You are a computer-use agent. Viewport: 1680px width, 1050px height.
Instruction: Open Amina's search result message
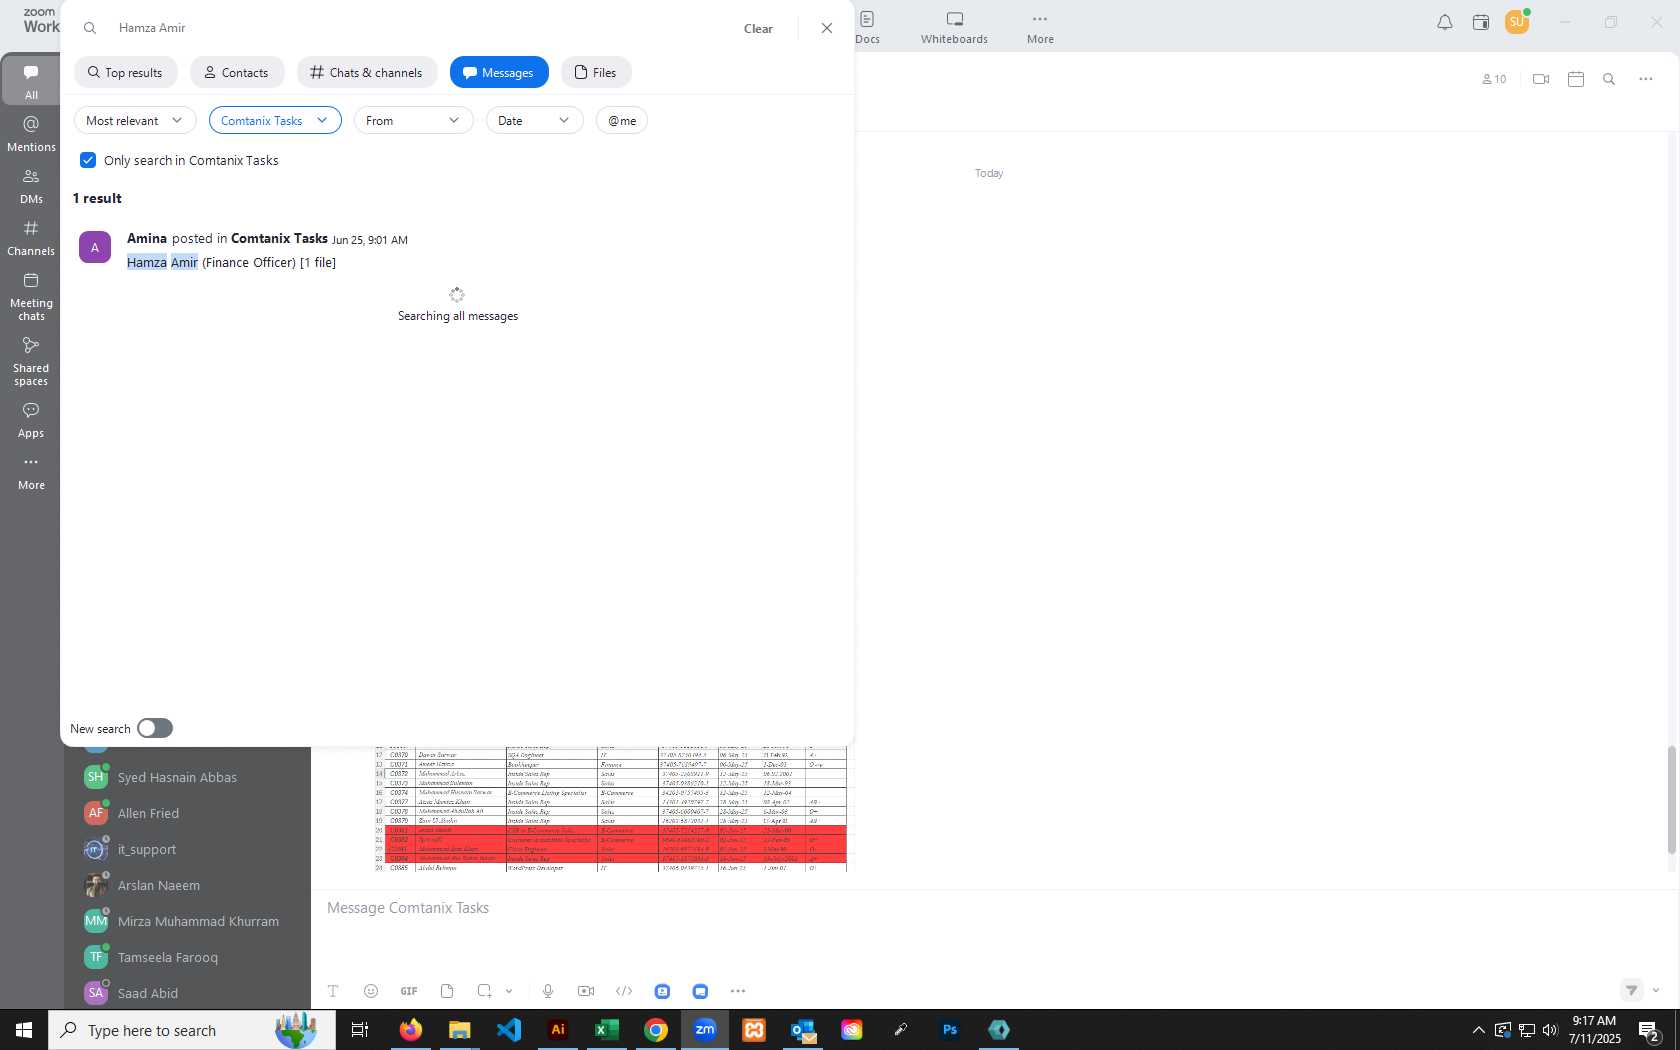[x=457, y=250]
